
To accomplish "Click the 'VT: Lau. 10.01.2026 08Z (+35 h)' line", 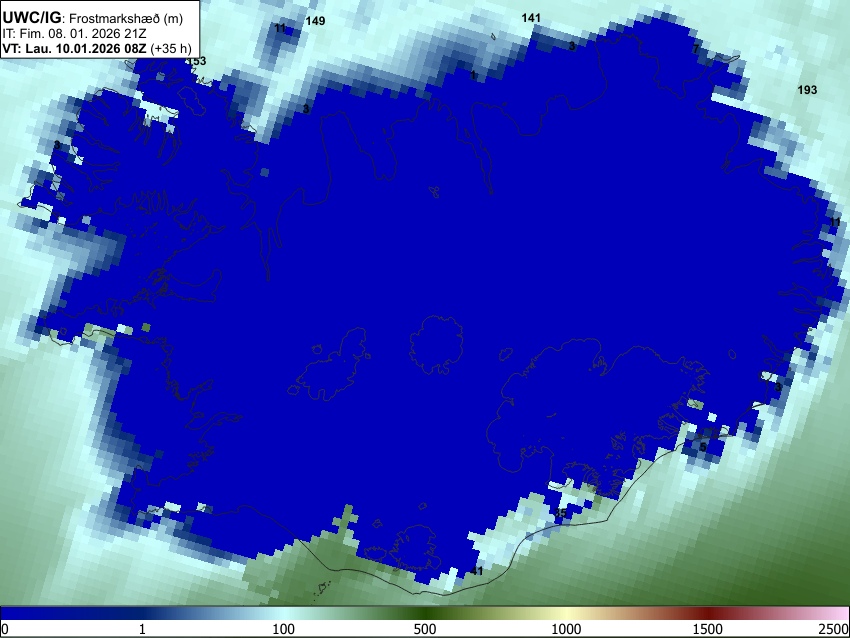I will 97,48.
